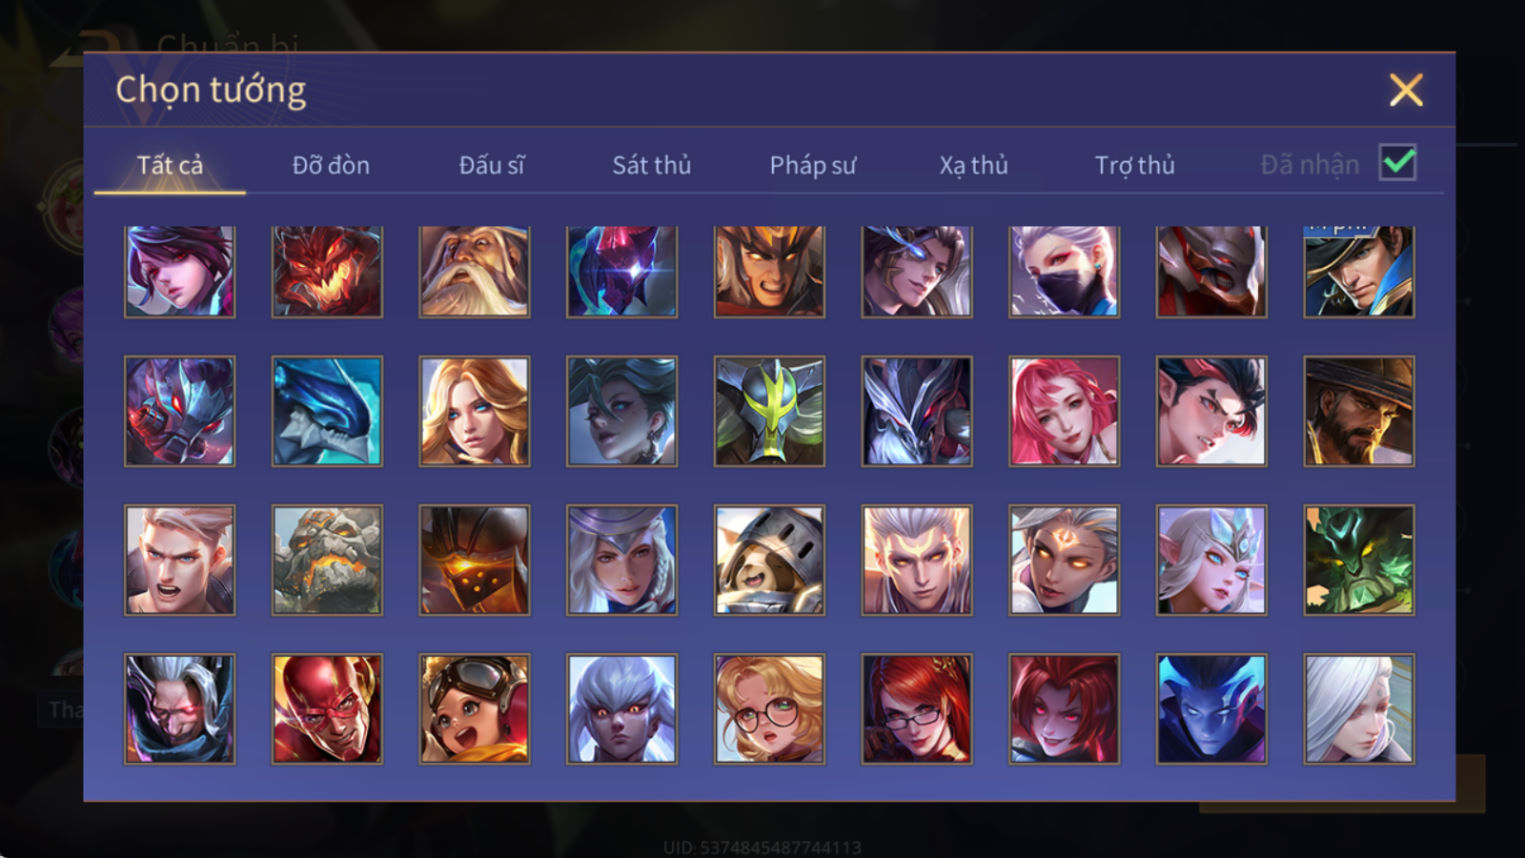
Task: Toggle the Đã nhận checkbox
Action: click(x=1397, y=162)
